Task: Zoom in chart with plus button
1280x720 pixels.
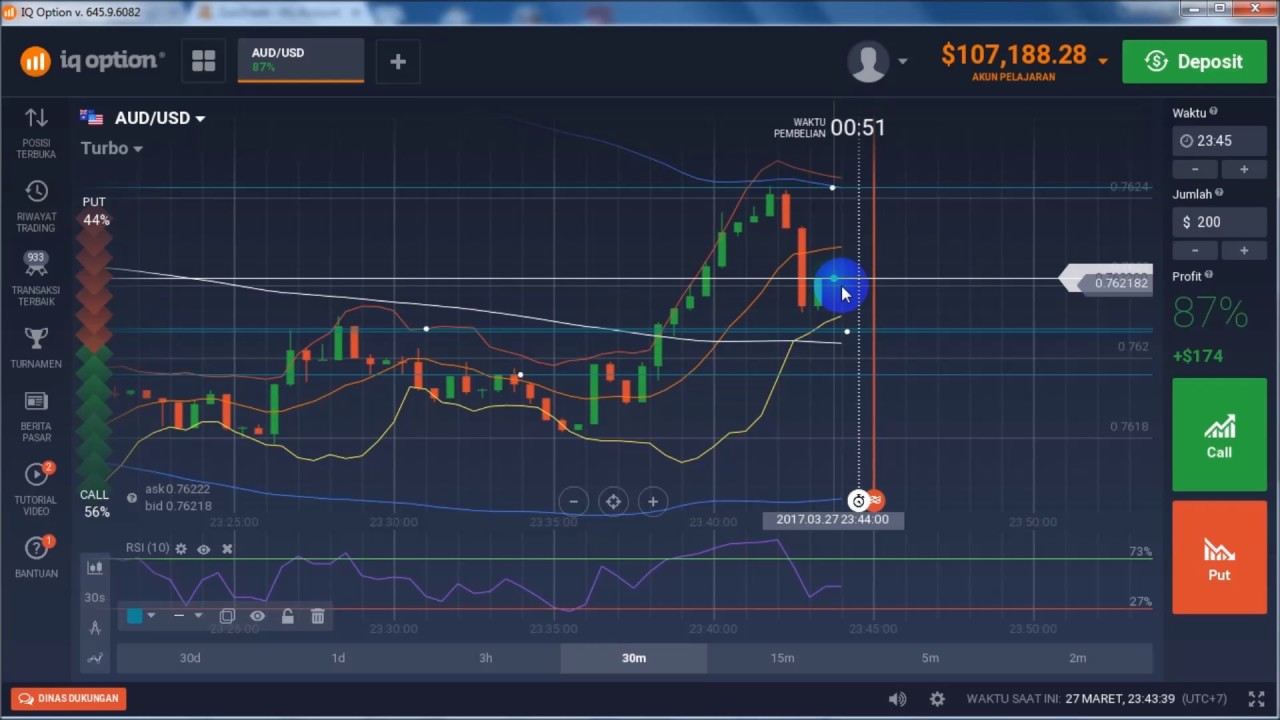Action: tap(652, 501)
